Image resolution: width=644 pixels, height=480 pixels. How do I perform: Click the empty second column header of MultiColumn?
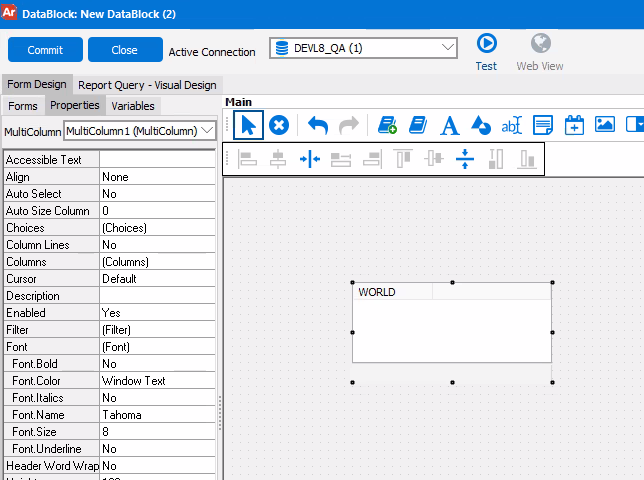tap(492, 292)
